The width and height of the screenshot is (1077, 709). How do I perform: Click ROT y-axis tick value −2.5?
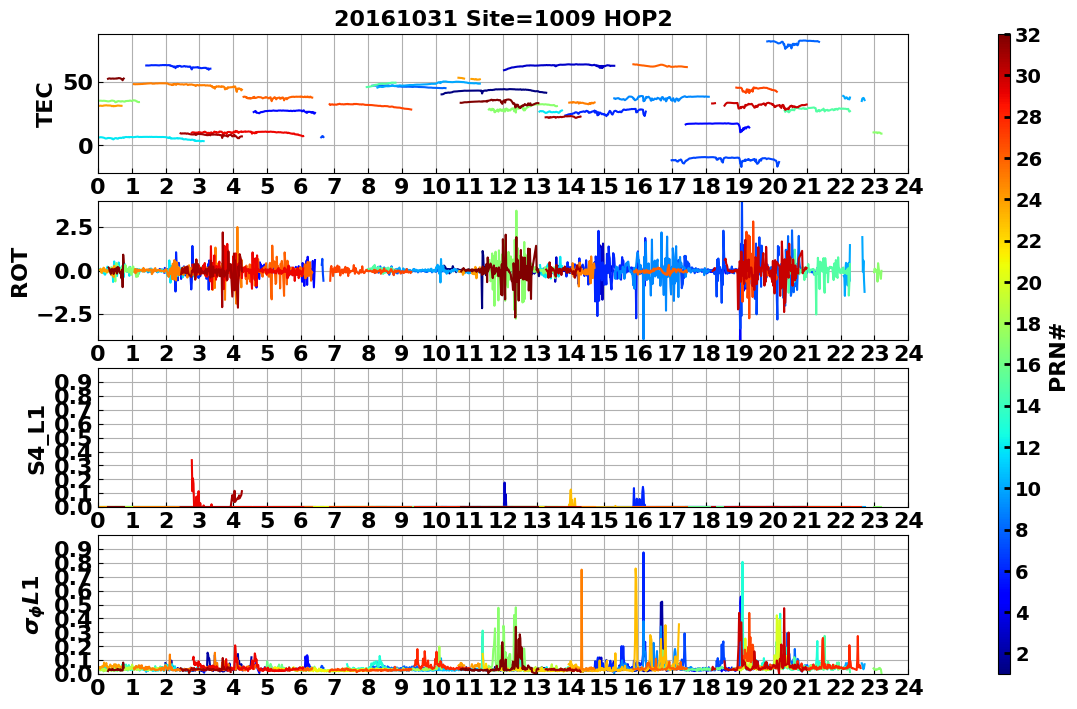67,315
